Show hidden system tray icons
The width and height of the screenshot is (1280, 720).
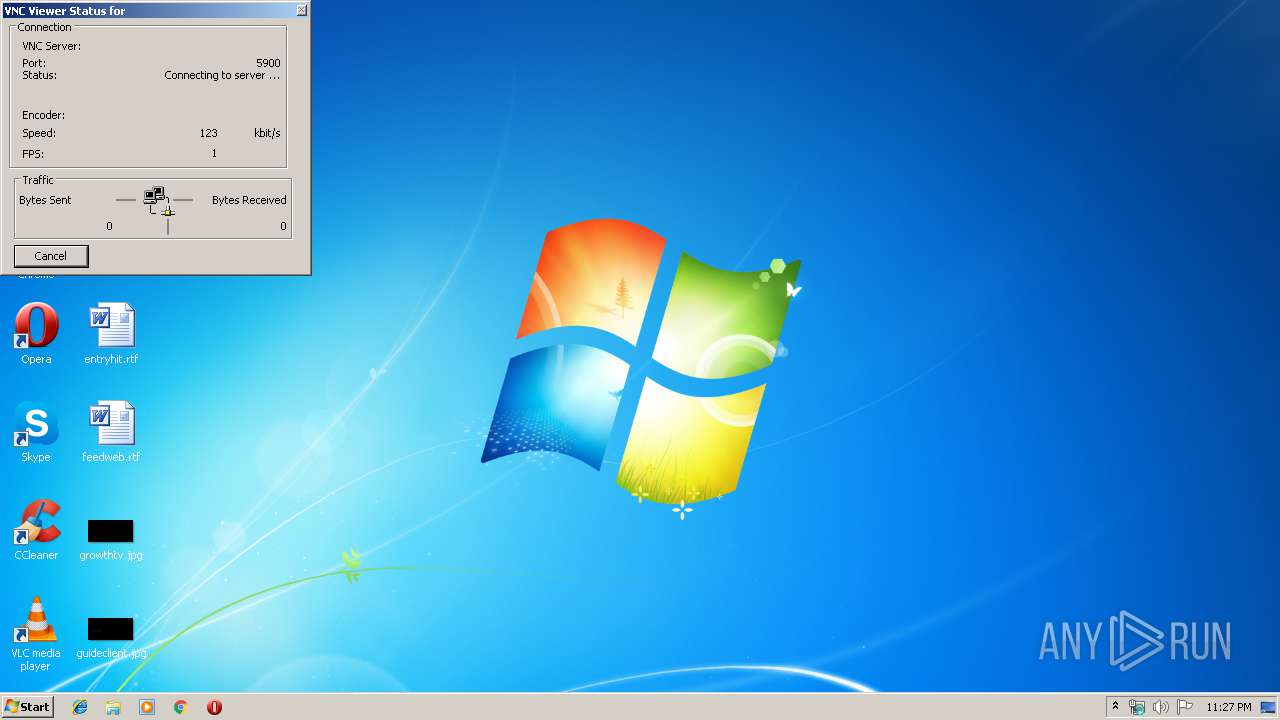(x=1116, y=707)
